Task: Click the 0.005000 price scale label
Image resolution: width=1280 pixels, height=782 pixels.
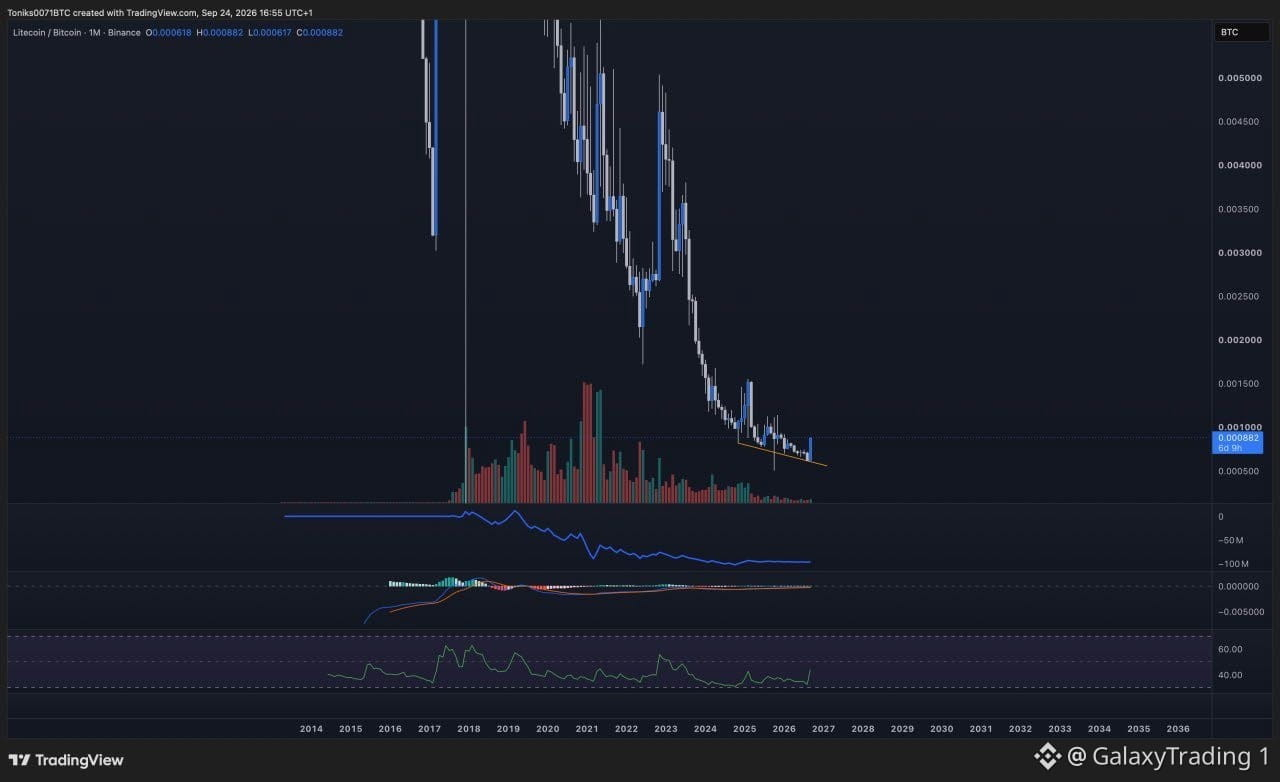Action: tap(1239, 78)
